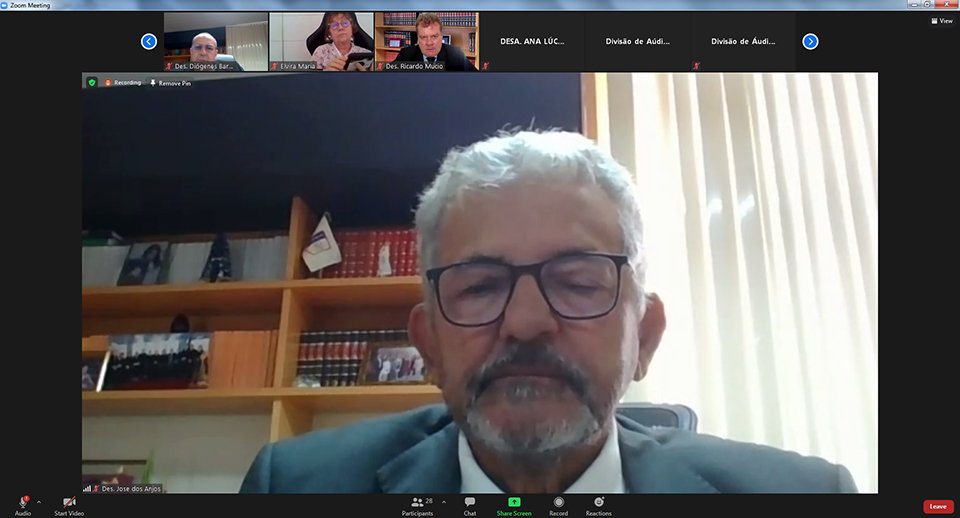Show next participants with right arrow

(x=810, y=41)
